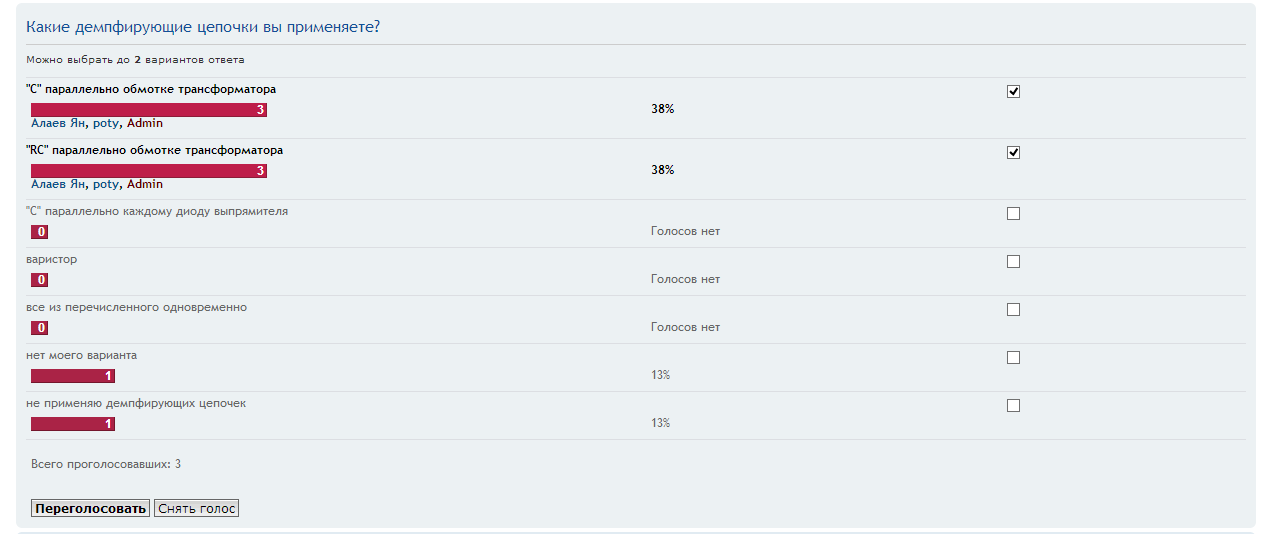Click the Снять голос button
This screenshot has height=534, width=1268.
tap(196, 509)
